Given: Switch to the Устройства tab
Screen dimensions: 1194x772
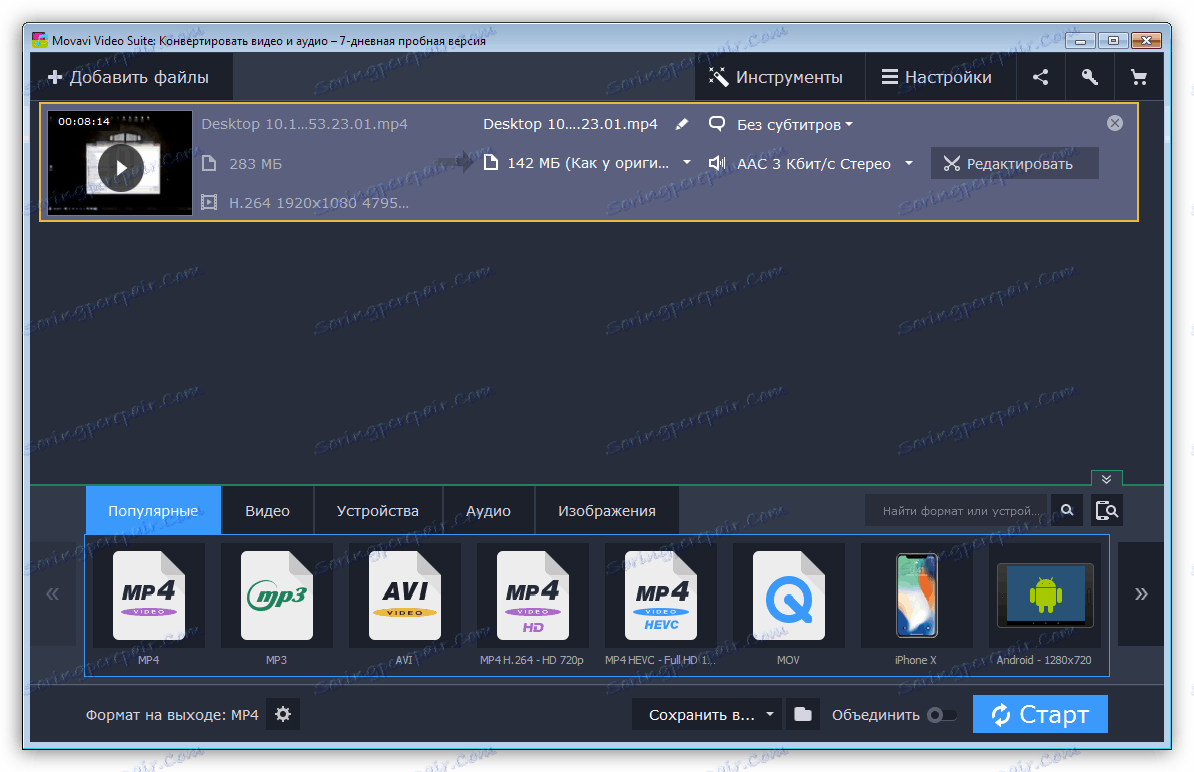Looking at the screenshot, I should pyautogui.click(x=378, y=510).
